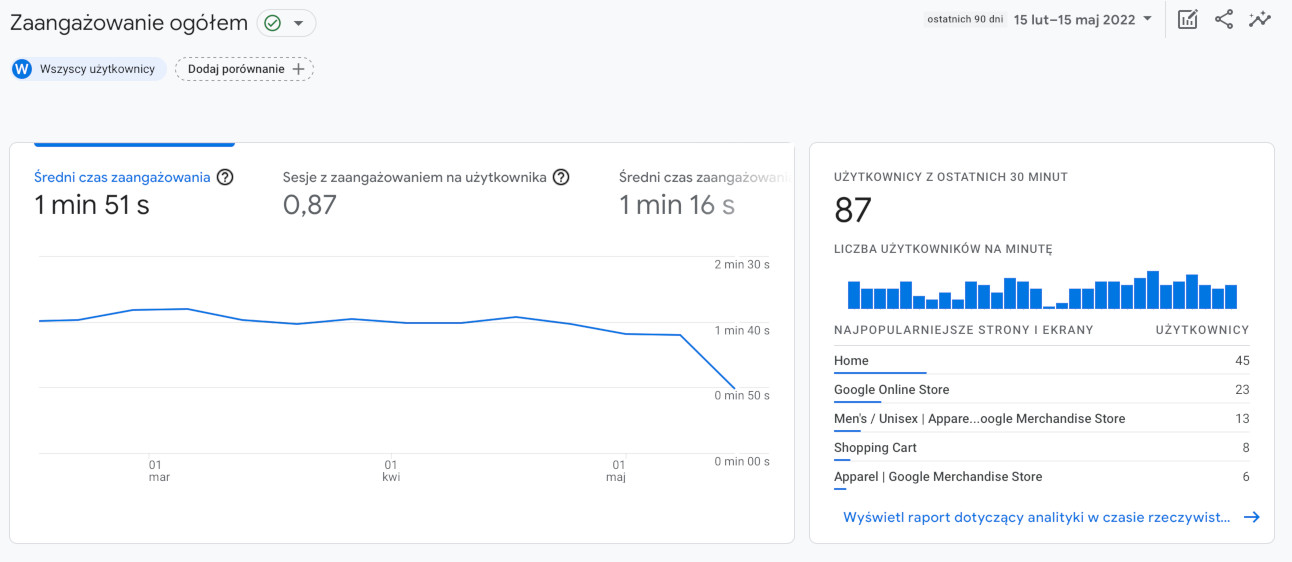This screenshot has height=562, width=1292.
Task: Click the Google Online Store row
Action: pos(1042,390)
